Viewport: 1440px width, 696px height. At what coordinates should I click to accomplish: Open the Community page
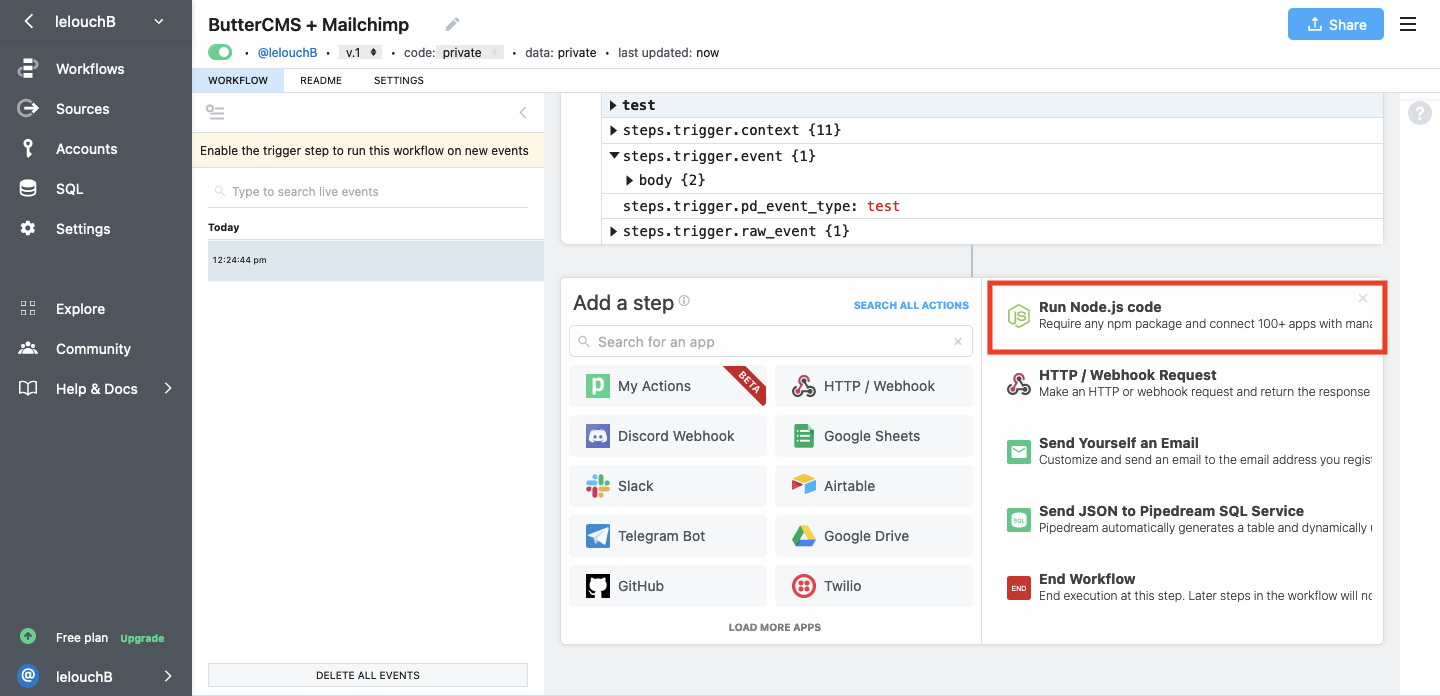(x=96, y=349)
